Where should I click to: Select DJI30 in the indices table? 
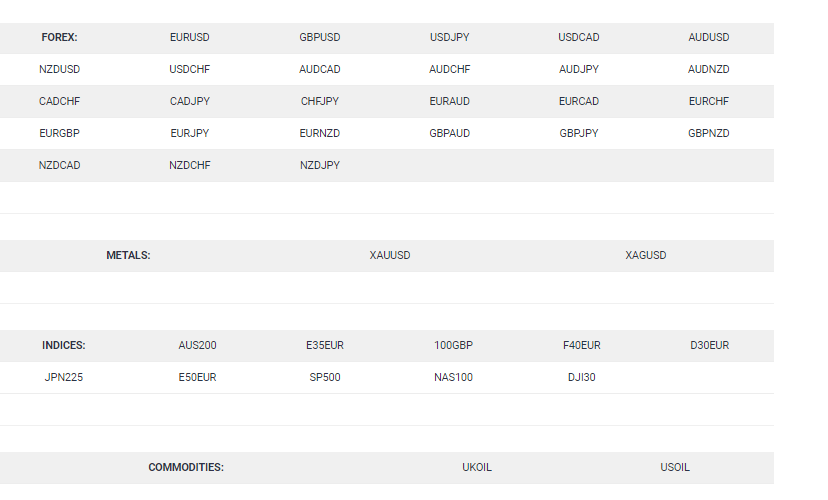(x=581, y=378)
